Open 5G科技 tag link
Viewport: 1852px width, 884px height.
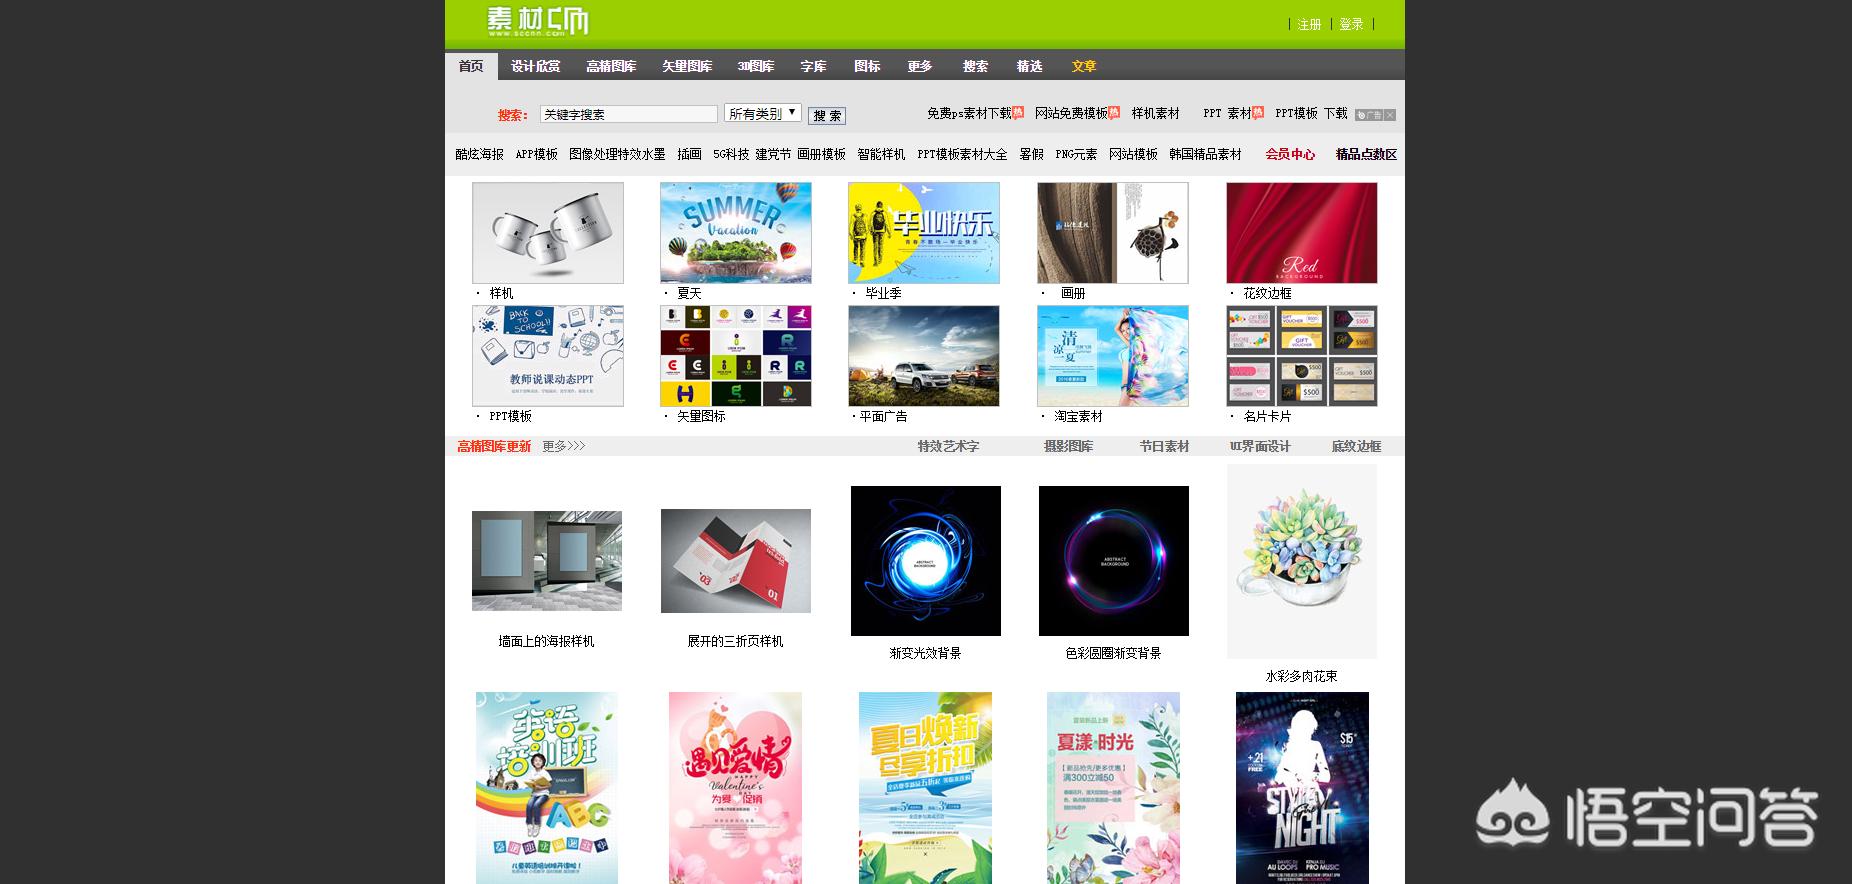click(x=731, y=154)
